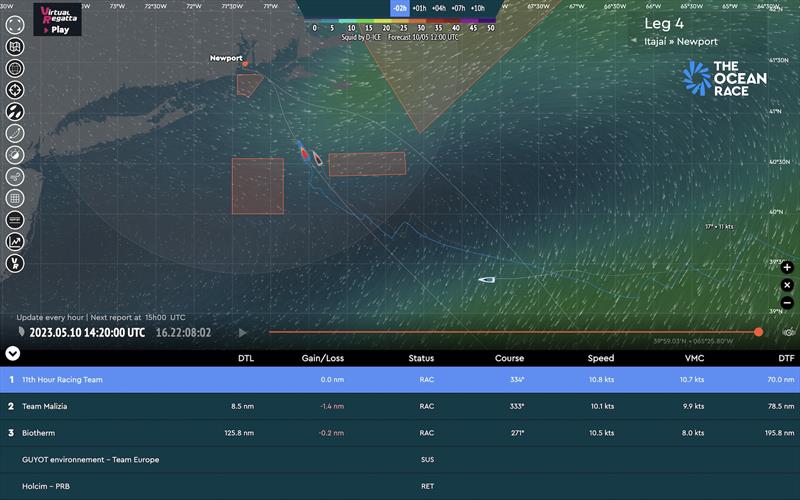The width and height of the screenshot is (800, 500).
Task: Click the Newport finish marker
Action: pyautogui.click(x=245, y=64)
